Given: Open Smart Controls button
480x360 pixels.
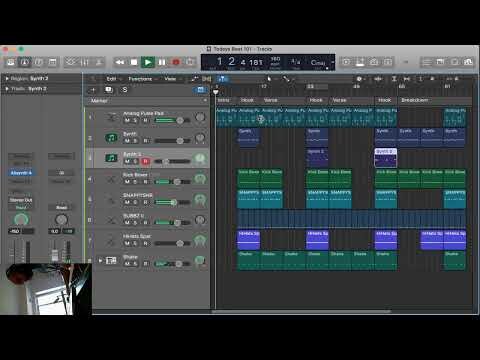Looking at the screenshot, I should click(71, 62).
